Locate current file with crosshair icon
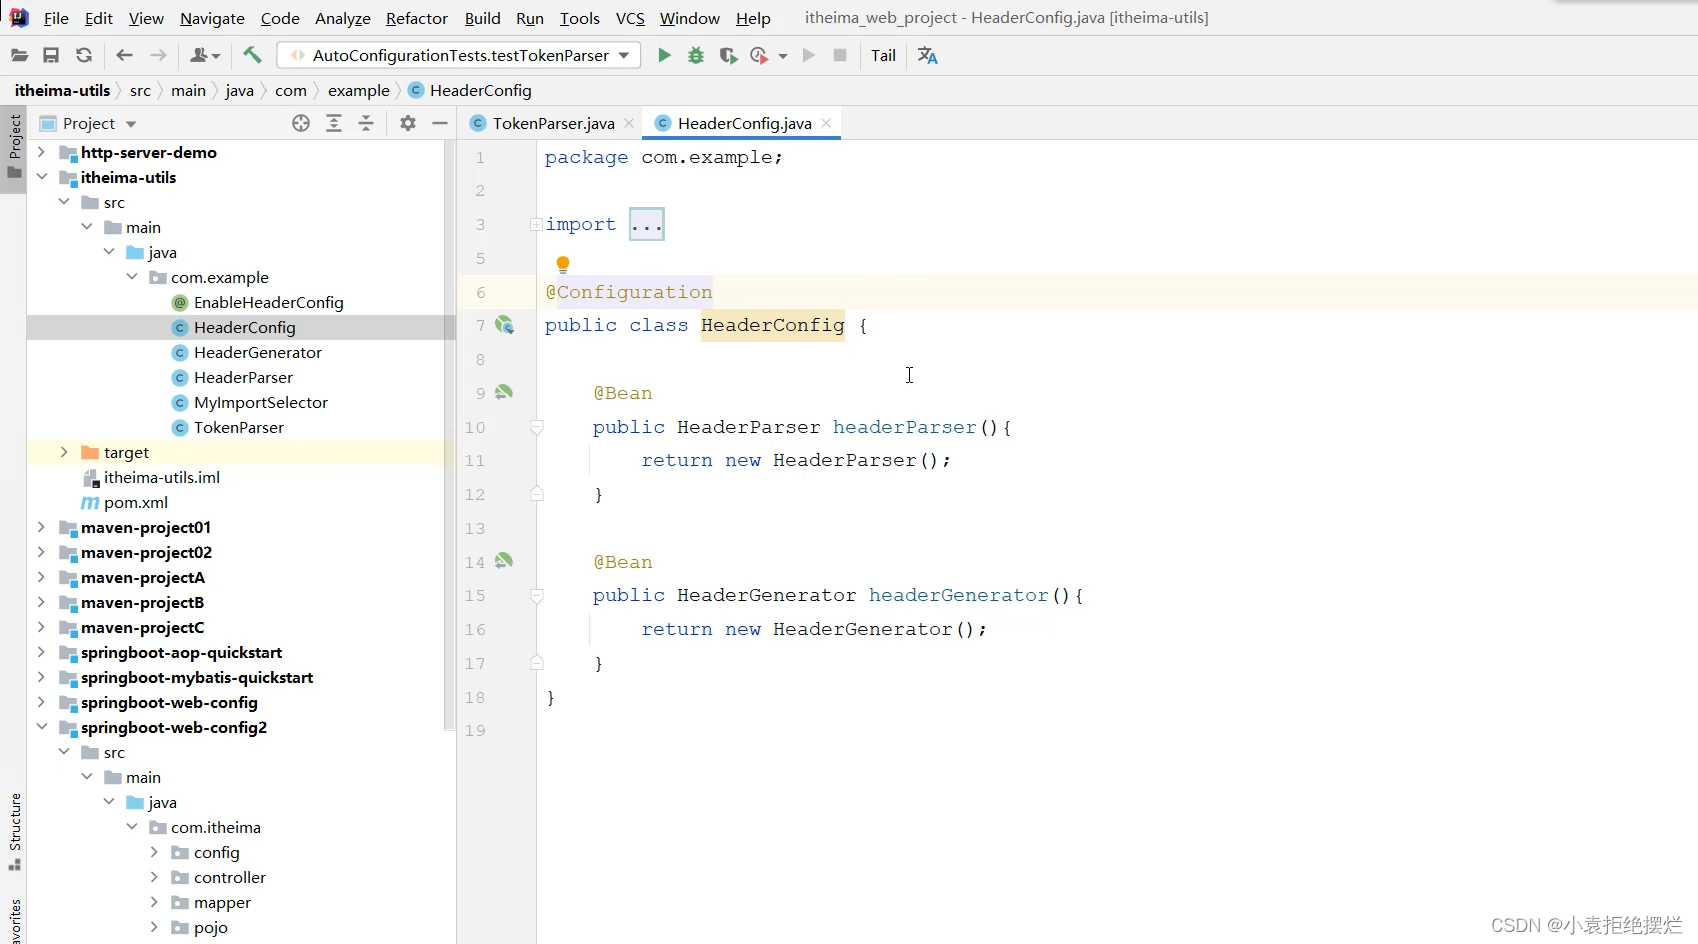The height and width of the screenshot is (944, 1698). click(x=301, y=123)
